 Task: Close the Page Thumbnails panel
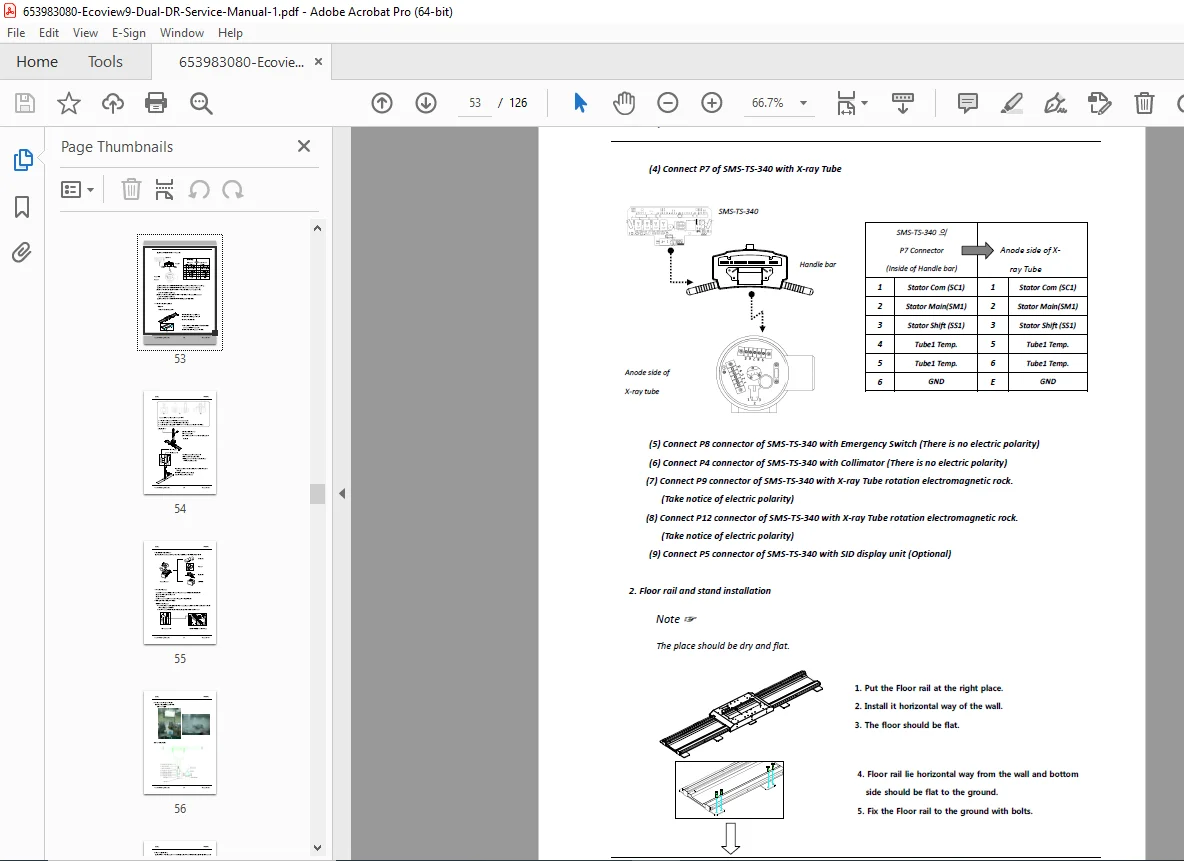pyautogui.click(x=304, y=147)
